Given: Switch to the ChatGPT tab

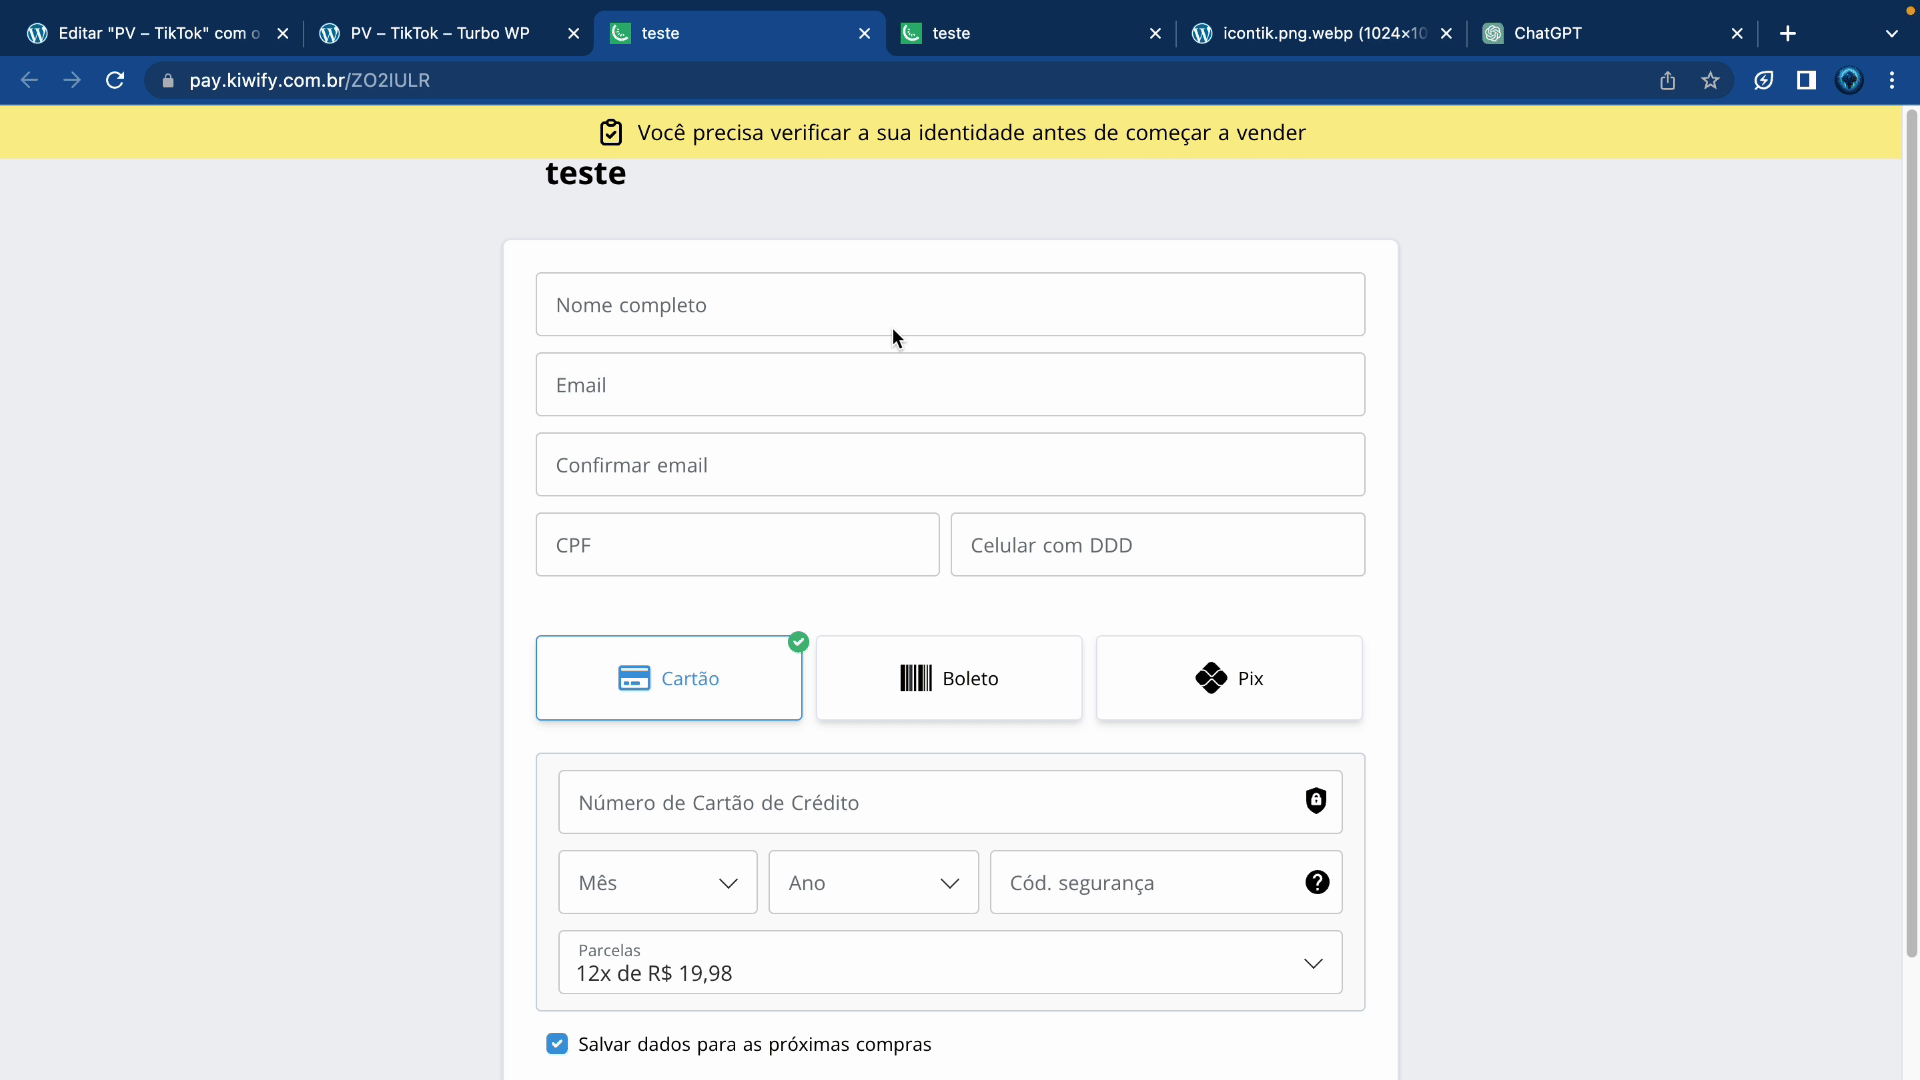Looking at the screenshot, I should click(x=1547, y=33).
